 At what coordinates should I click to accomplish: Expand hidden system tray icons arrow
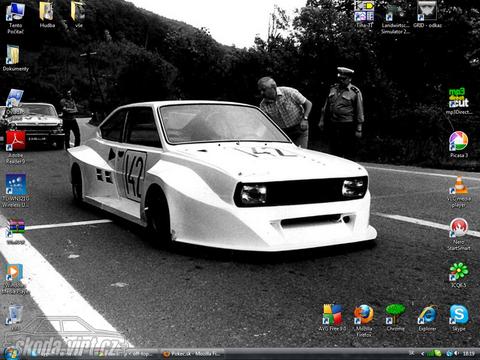pos(422,354)
